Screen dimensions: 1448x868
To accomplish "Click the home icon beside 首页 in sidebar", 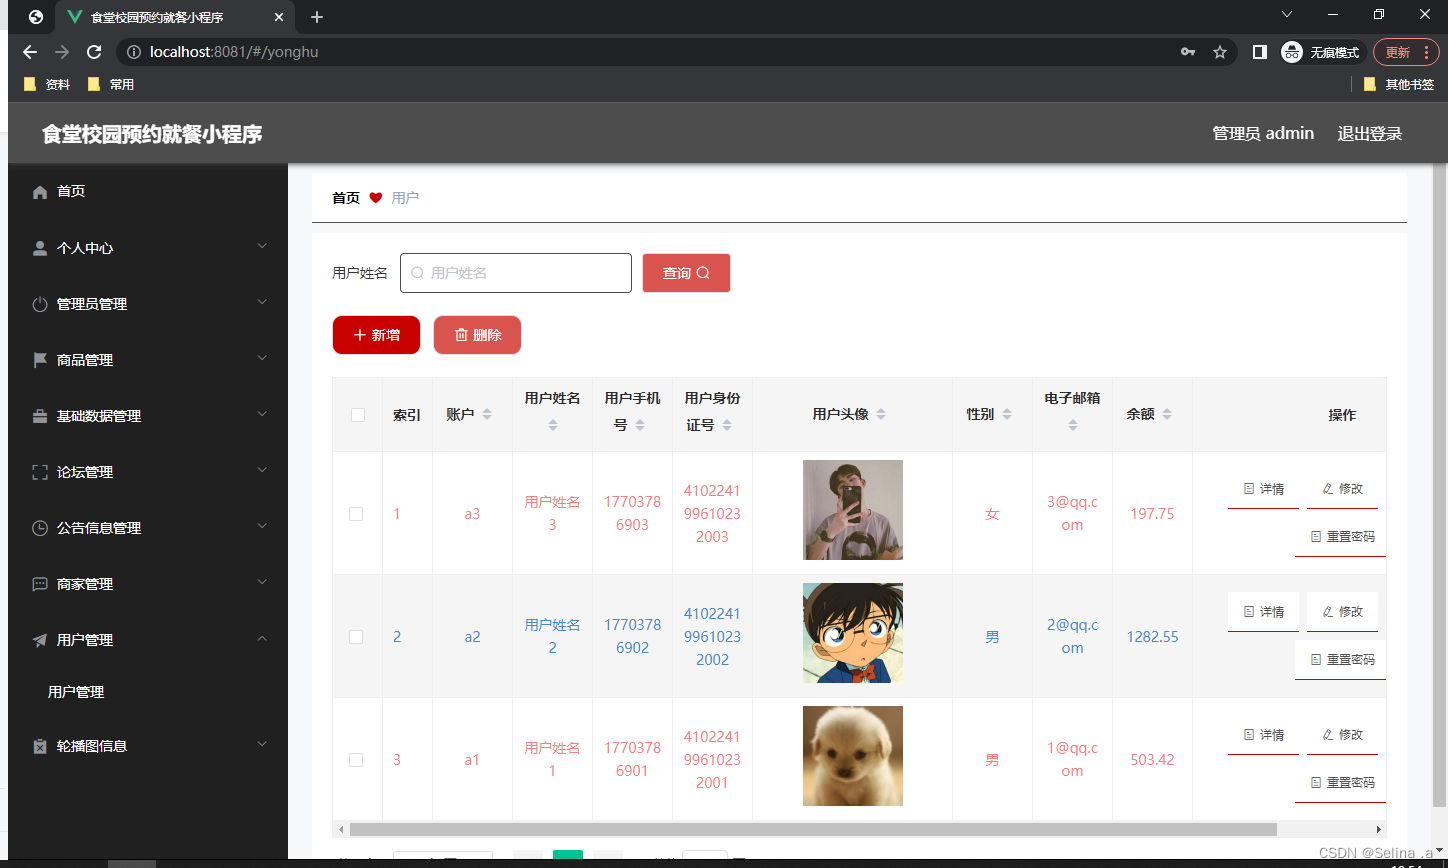I will coord(40,192).
